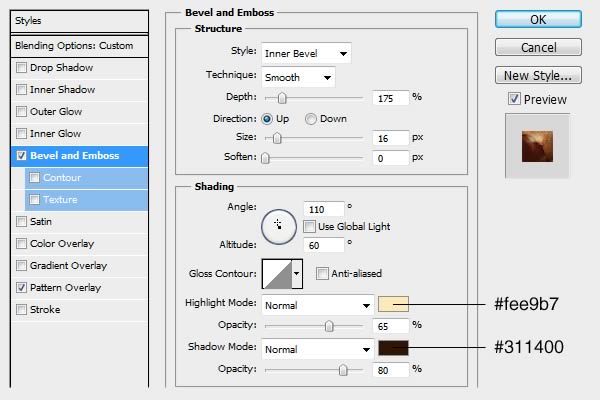This screenshot has width=600, height=400.
Task: Check the Satin checkbox
Action: [x=21, y=222]
